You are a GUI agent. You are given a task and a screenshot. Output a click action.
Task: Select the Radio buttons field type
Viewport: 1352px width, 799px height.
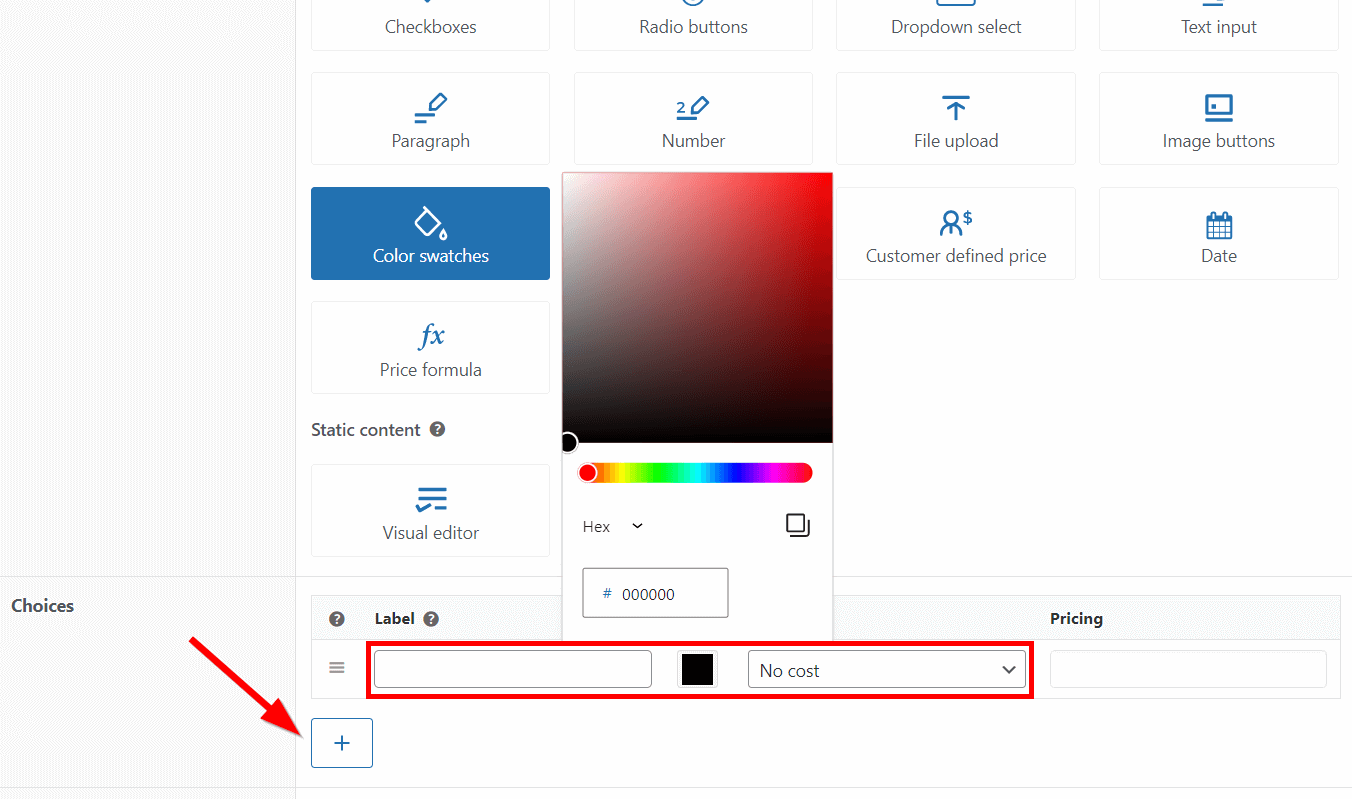coord(692,18)
